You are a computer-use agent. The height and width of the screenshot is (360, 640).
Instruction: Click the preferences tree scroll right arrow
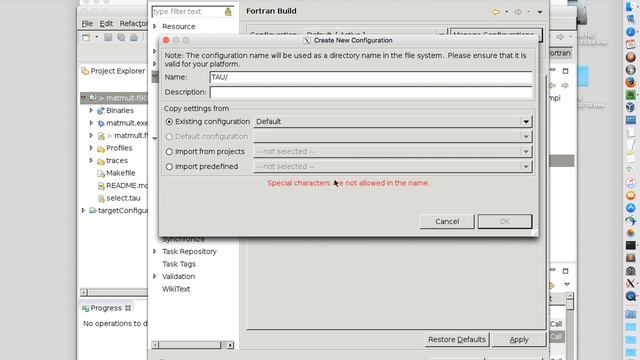230,345
